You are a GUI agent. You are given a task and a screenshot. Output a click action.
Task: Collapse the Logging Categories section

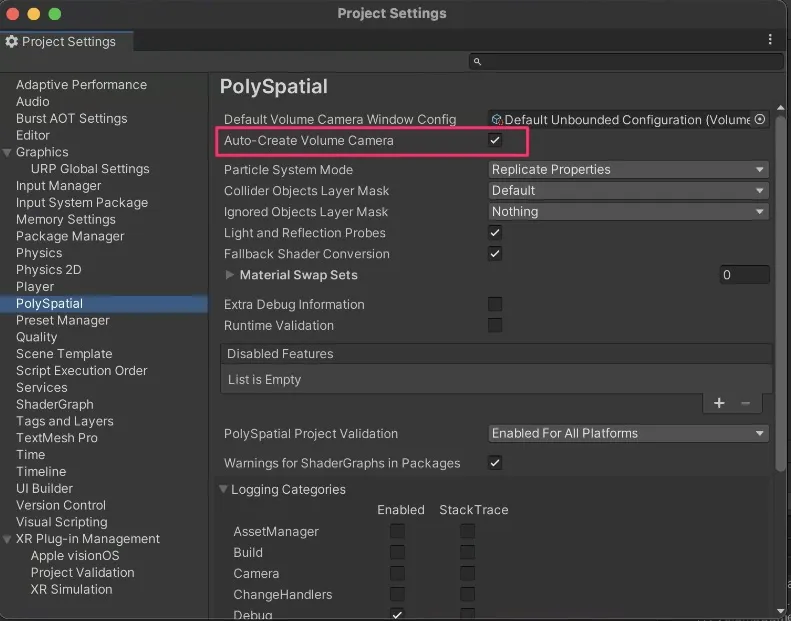pos(223,490)
